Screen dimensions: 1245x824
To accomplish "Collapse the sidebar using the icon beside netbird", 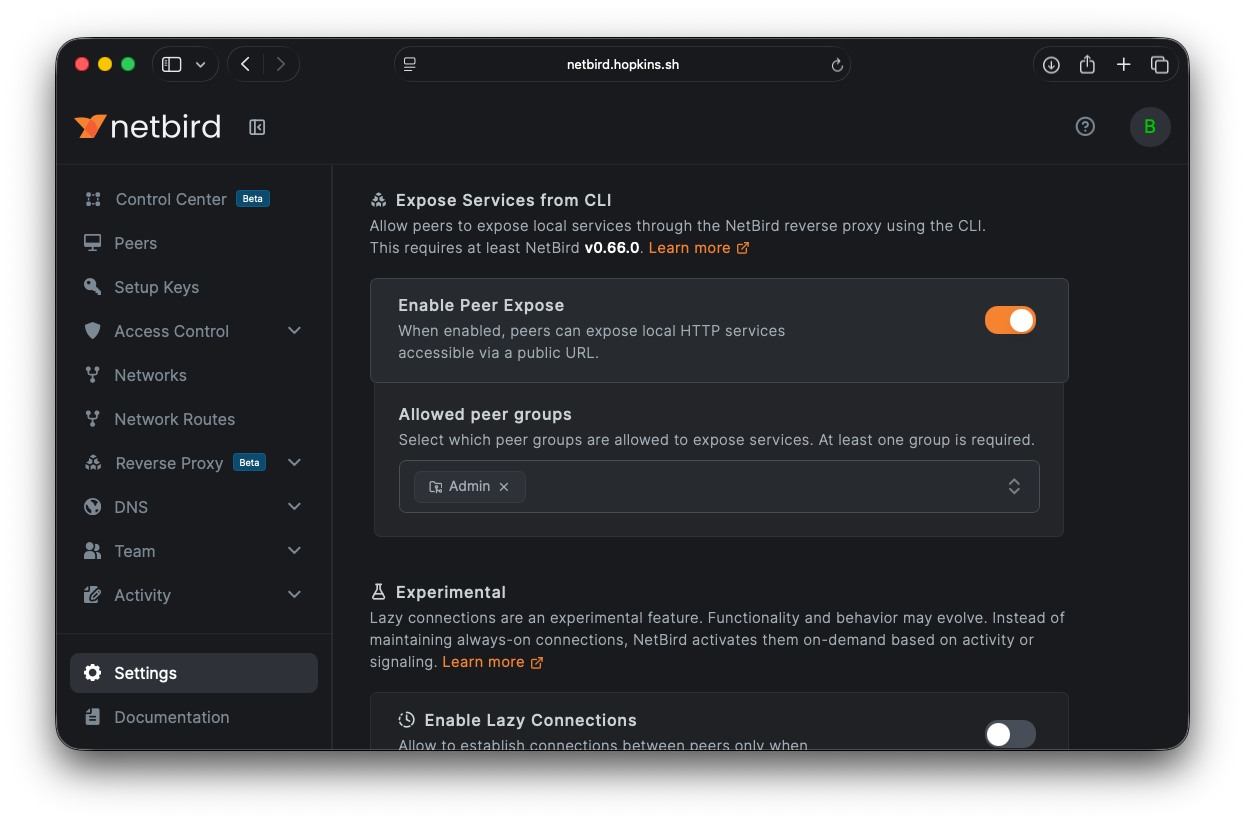I will point(256,127).
